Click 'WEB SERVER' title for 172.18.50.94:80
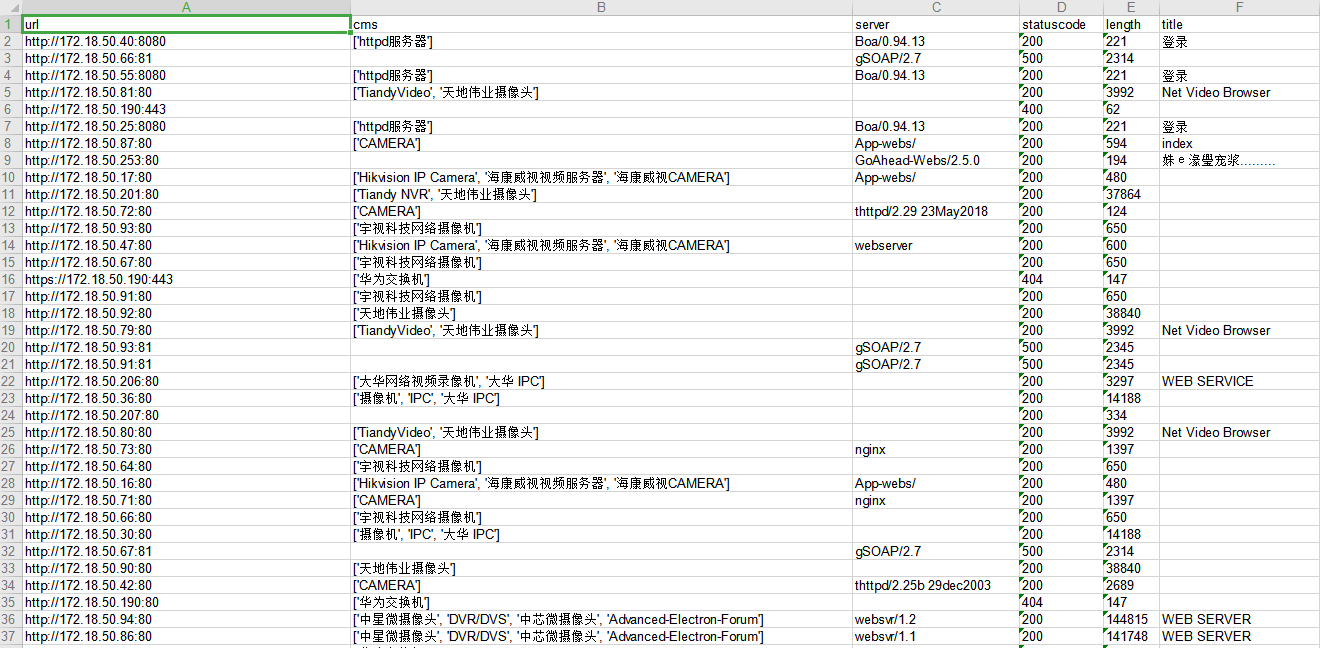 point(1239,619)
